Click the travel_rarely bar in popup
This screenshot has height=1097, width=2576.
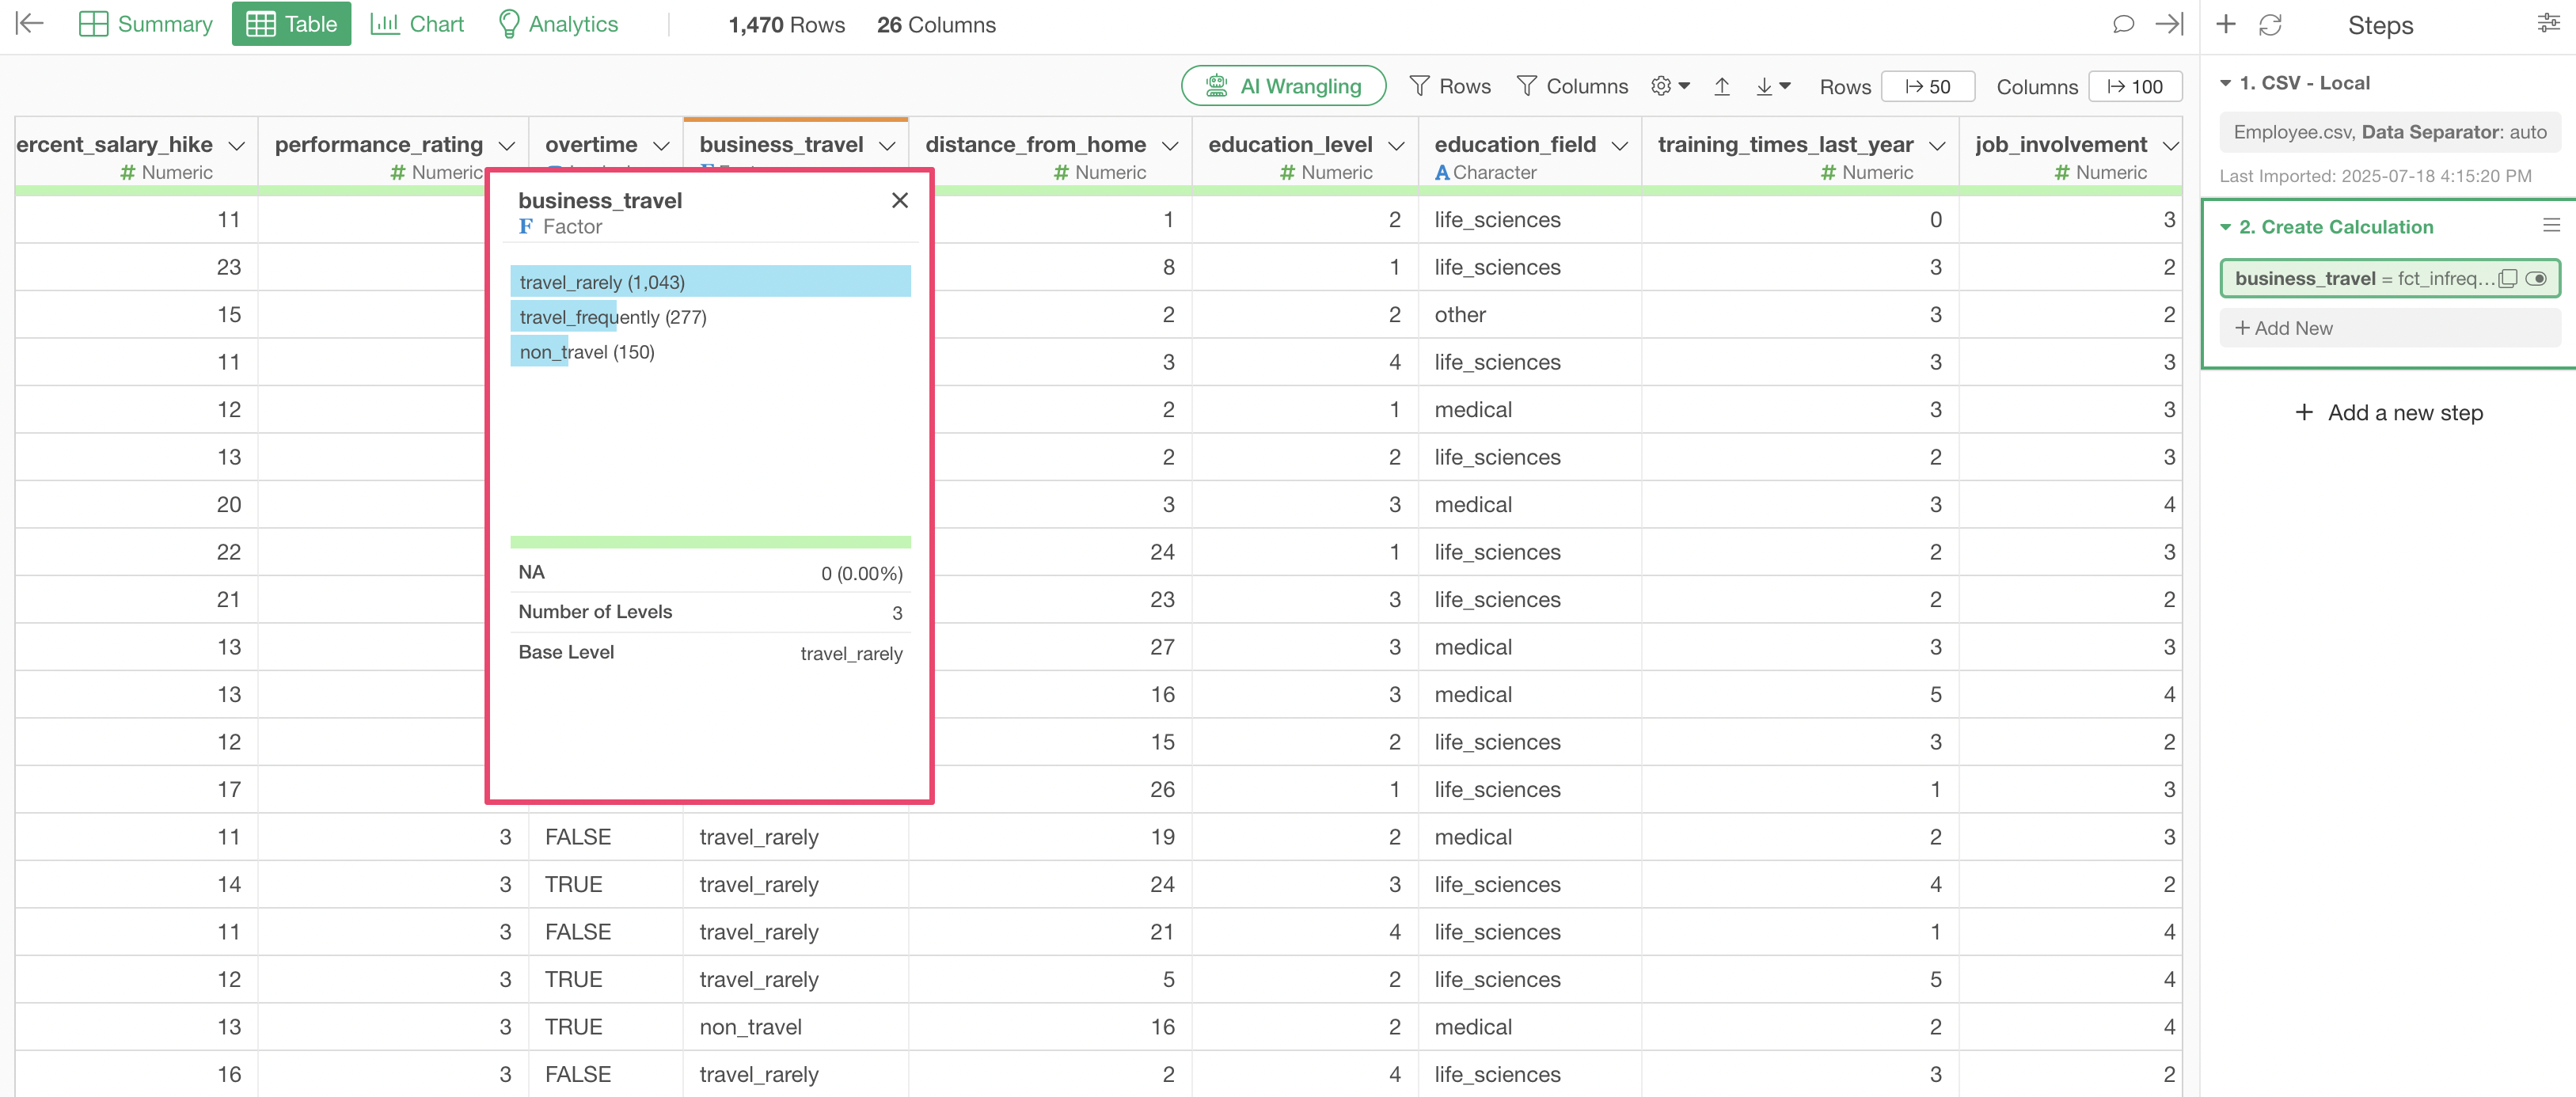point(709,282)
